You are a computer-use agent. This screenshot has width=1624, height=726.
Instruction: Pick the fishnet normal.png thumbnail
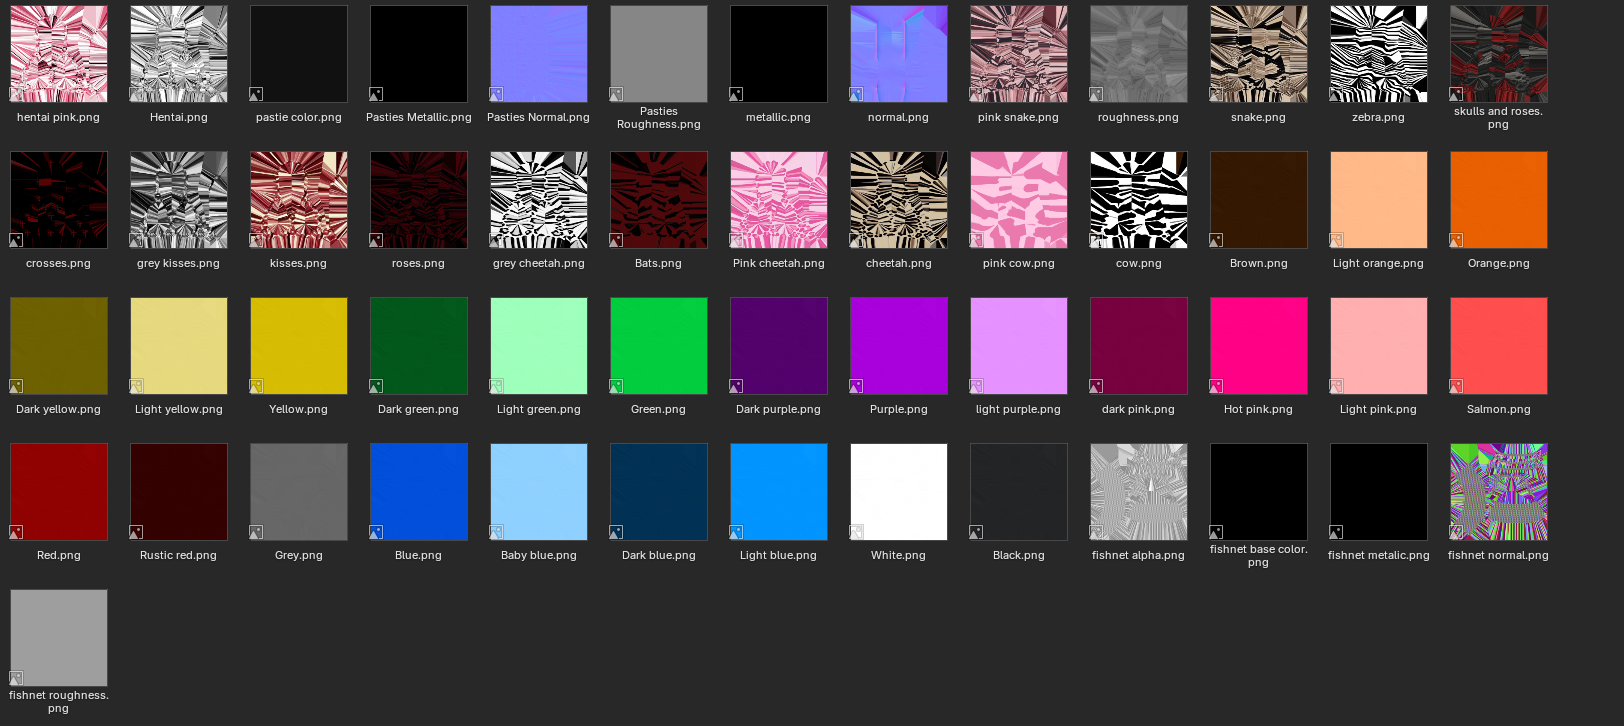click(1499, 492)
